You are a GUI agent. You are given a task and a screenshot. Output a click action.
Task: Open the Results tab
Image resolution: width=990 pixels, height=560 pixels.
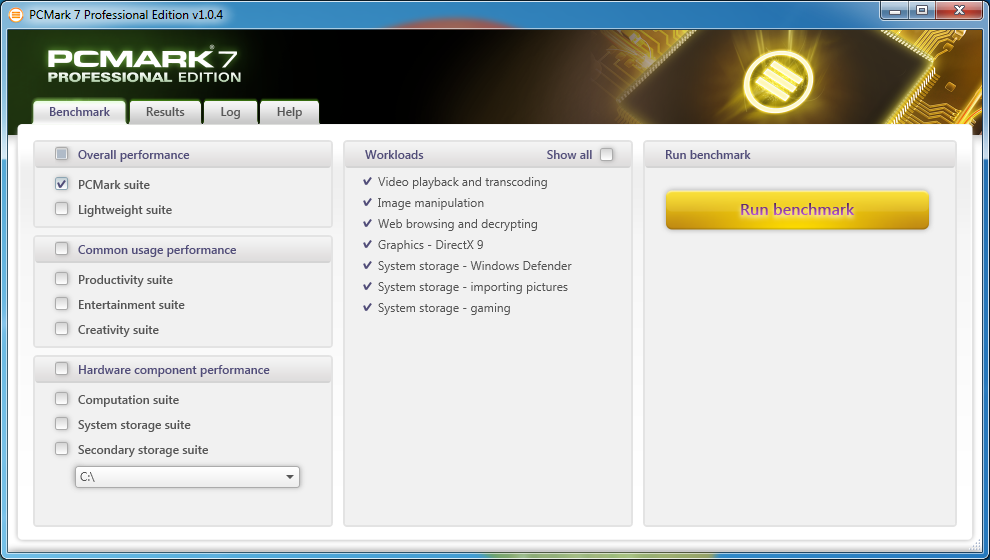tap(165, 112)
